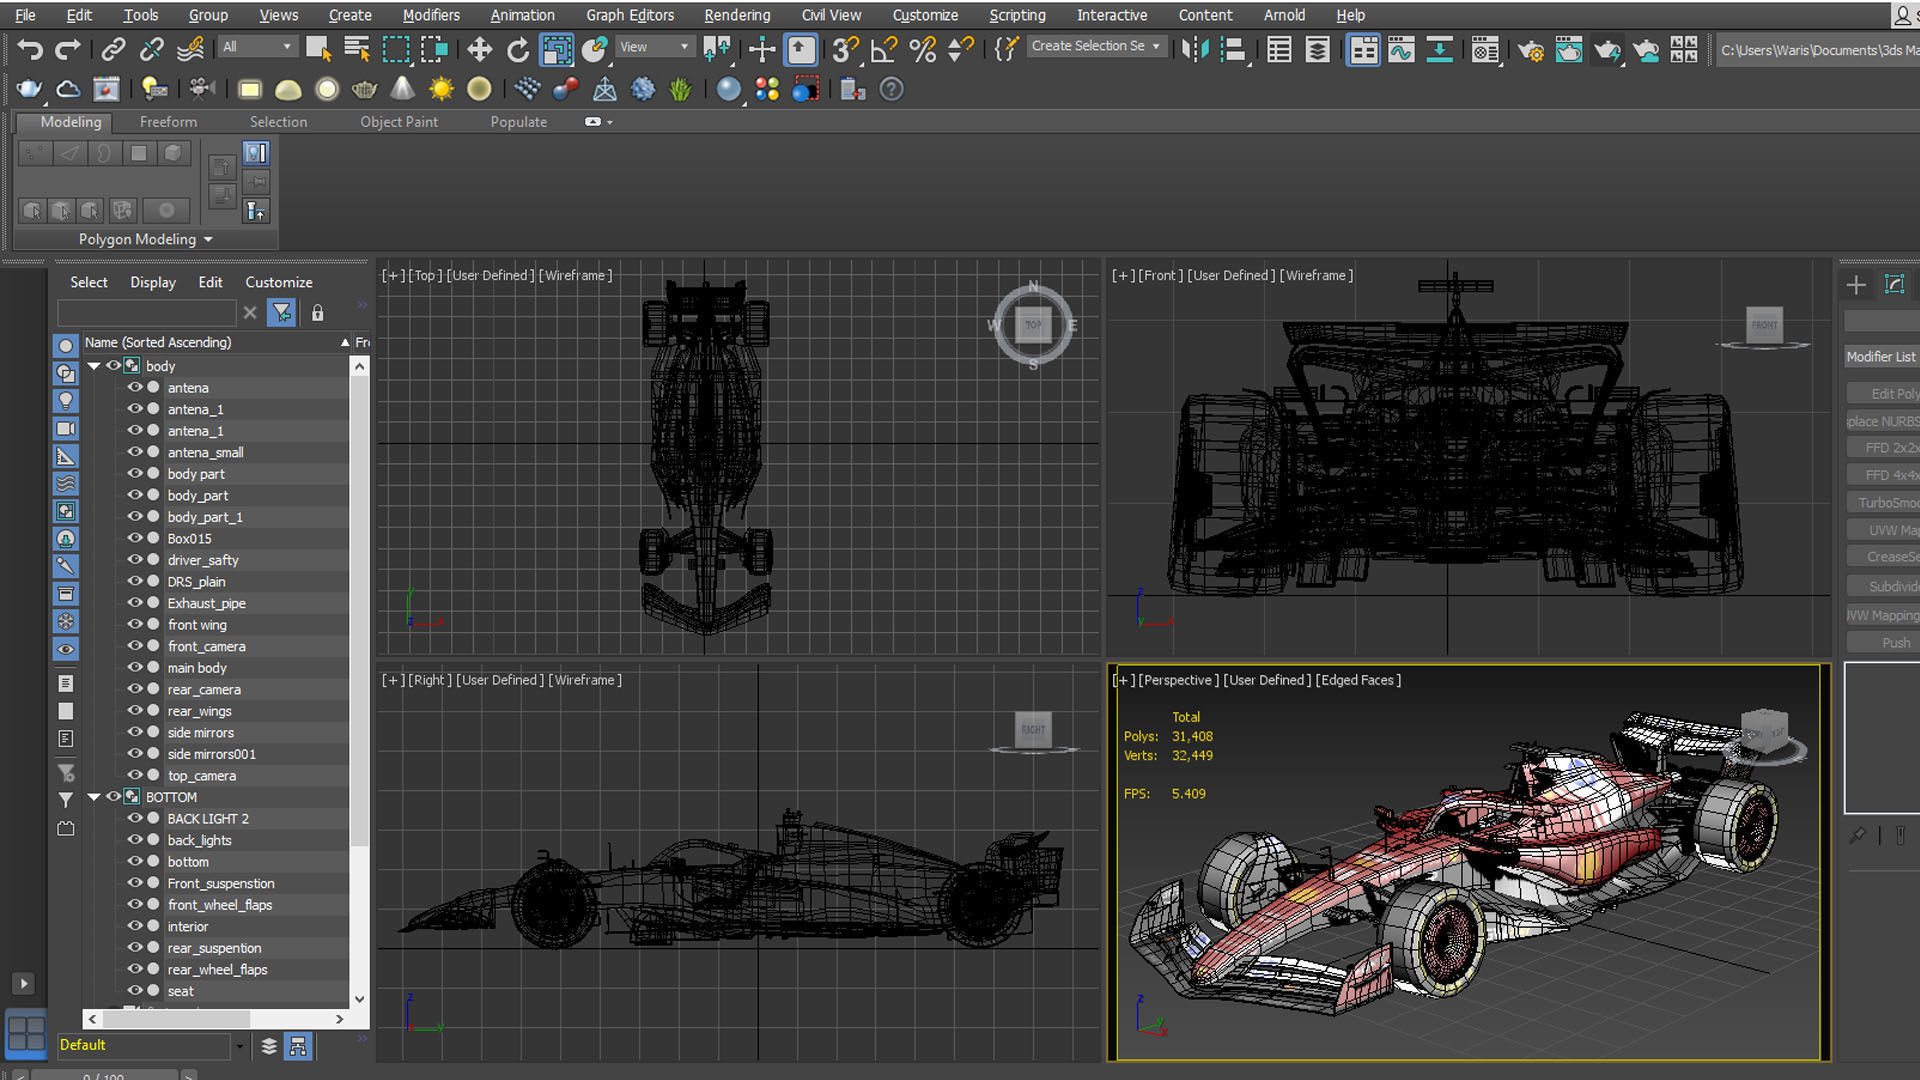Click the teapot primitive icon

tap(365, 89)
